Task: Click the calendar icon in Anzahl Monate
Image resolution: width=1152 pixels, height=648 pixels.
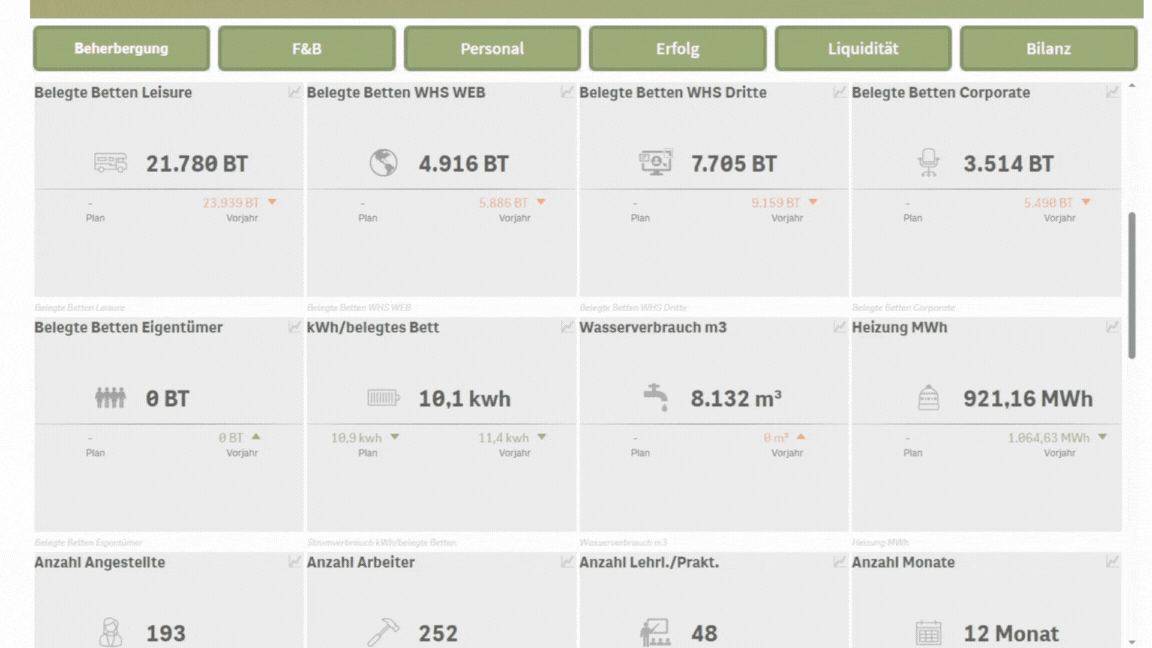Action: (929, 633)
